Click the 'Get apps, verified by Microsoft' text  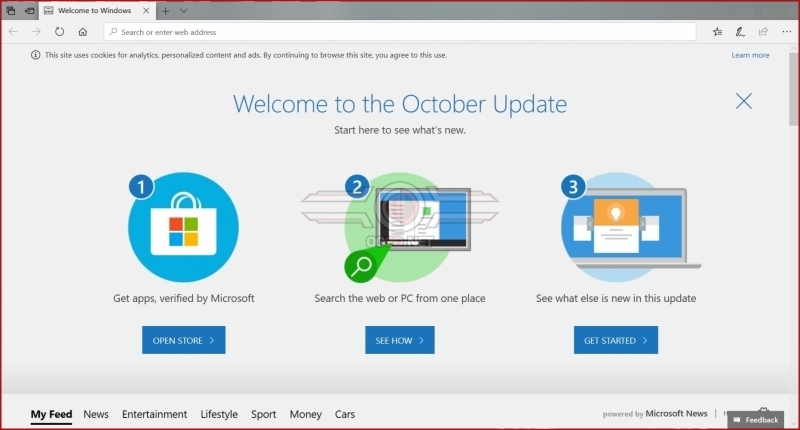pos(184,298)
